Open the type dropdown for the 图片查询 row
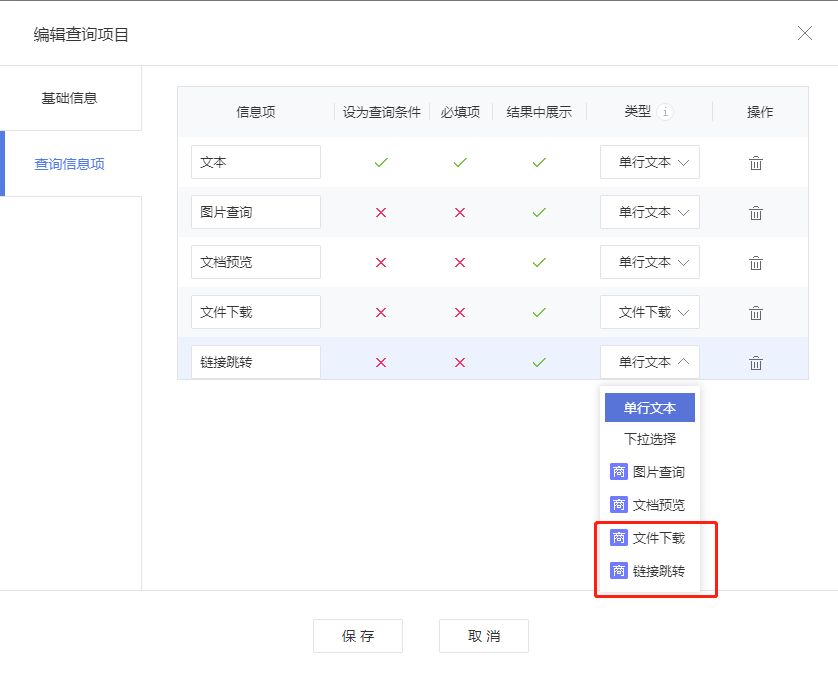Viewport: 838px width, 678px height. [x=650, y=212]
